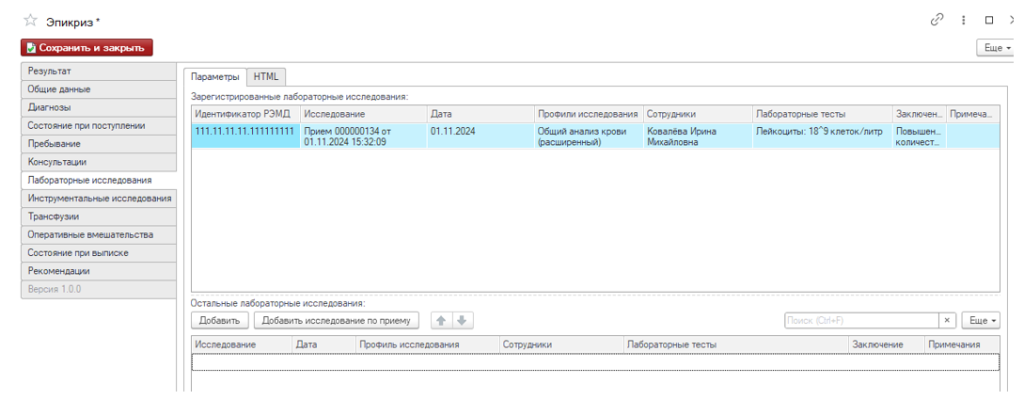Open Общие данные section
Image resolution: width=1024 pixels, height=400 pixels.
coord(99,89)
